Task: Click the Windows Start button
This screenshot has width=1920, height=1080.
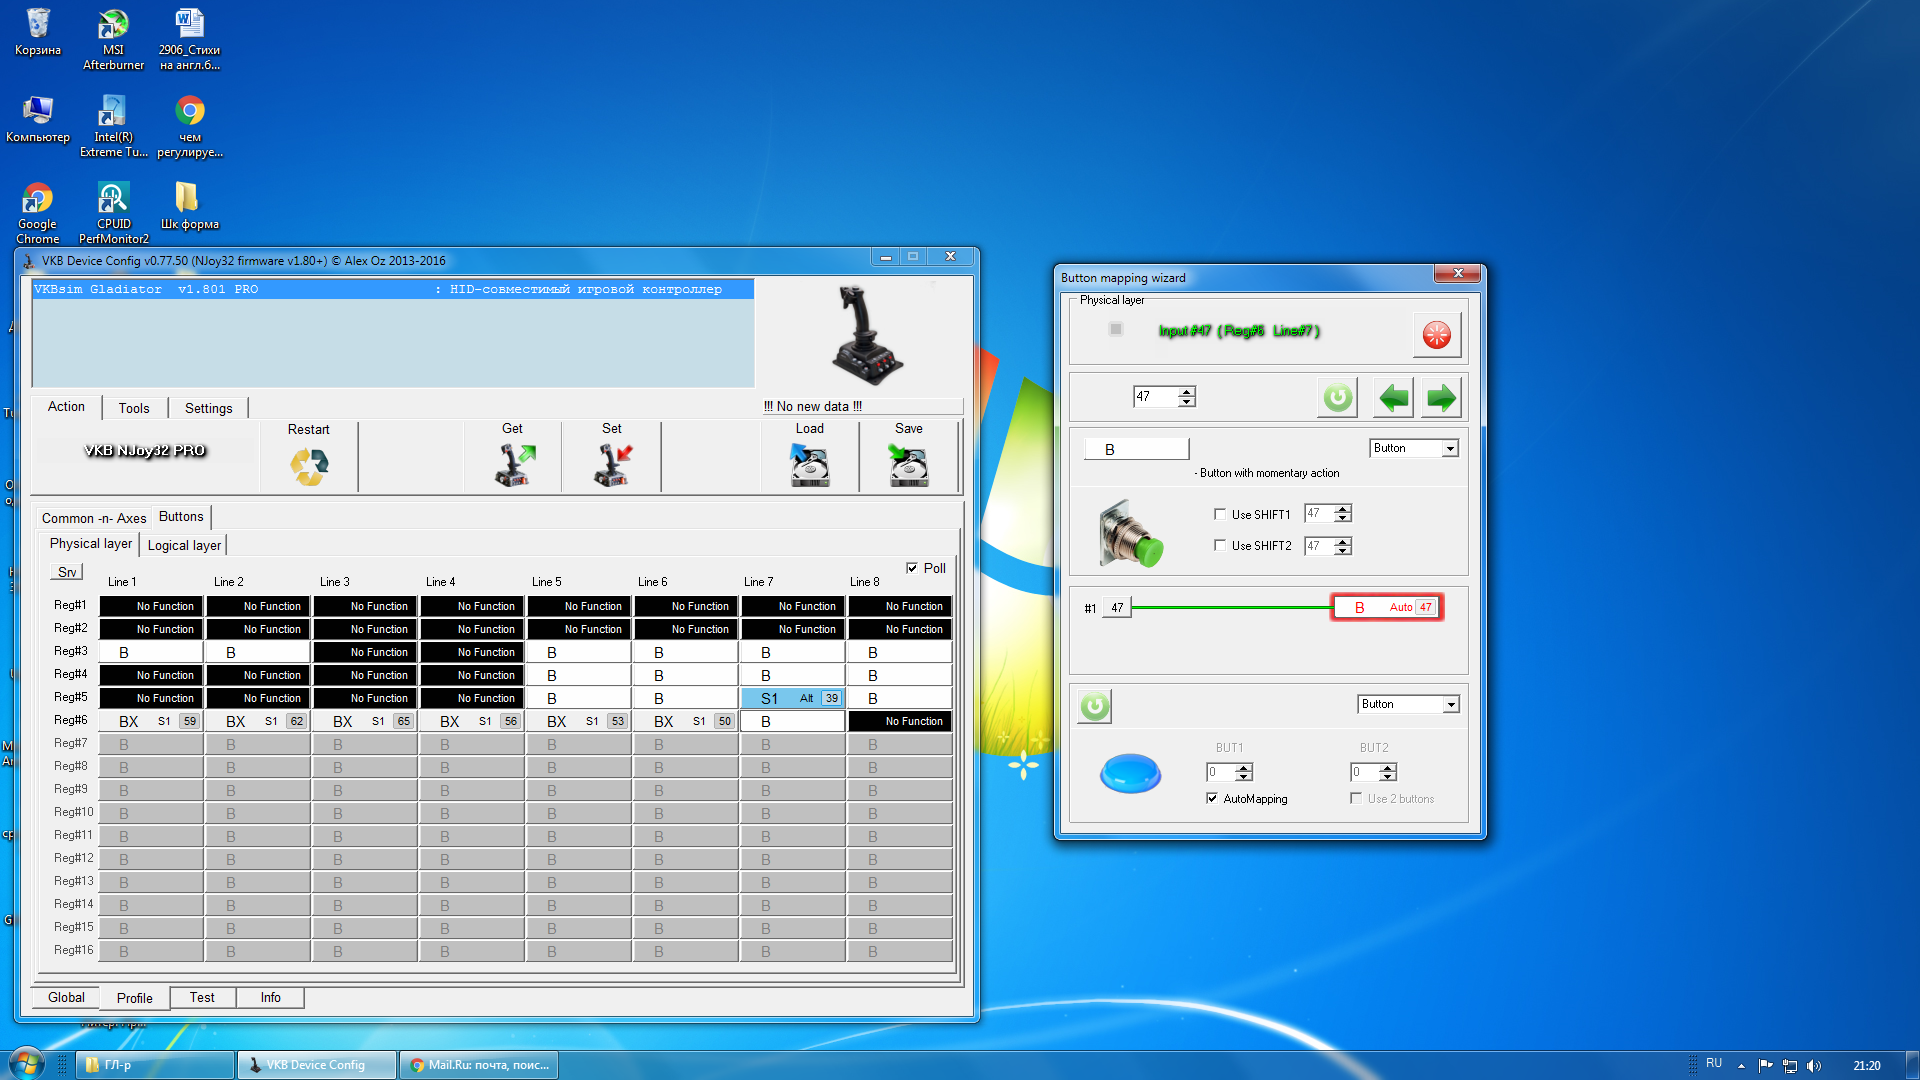Action: click(26, 1064)
